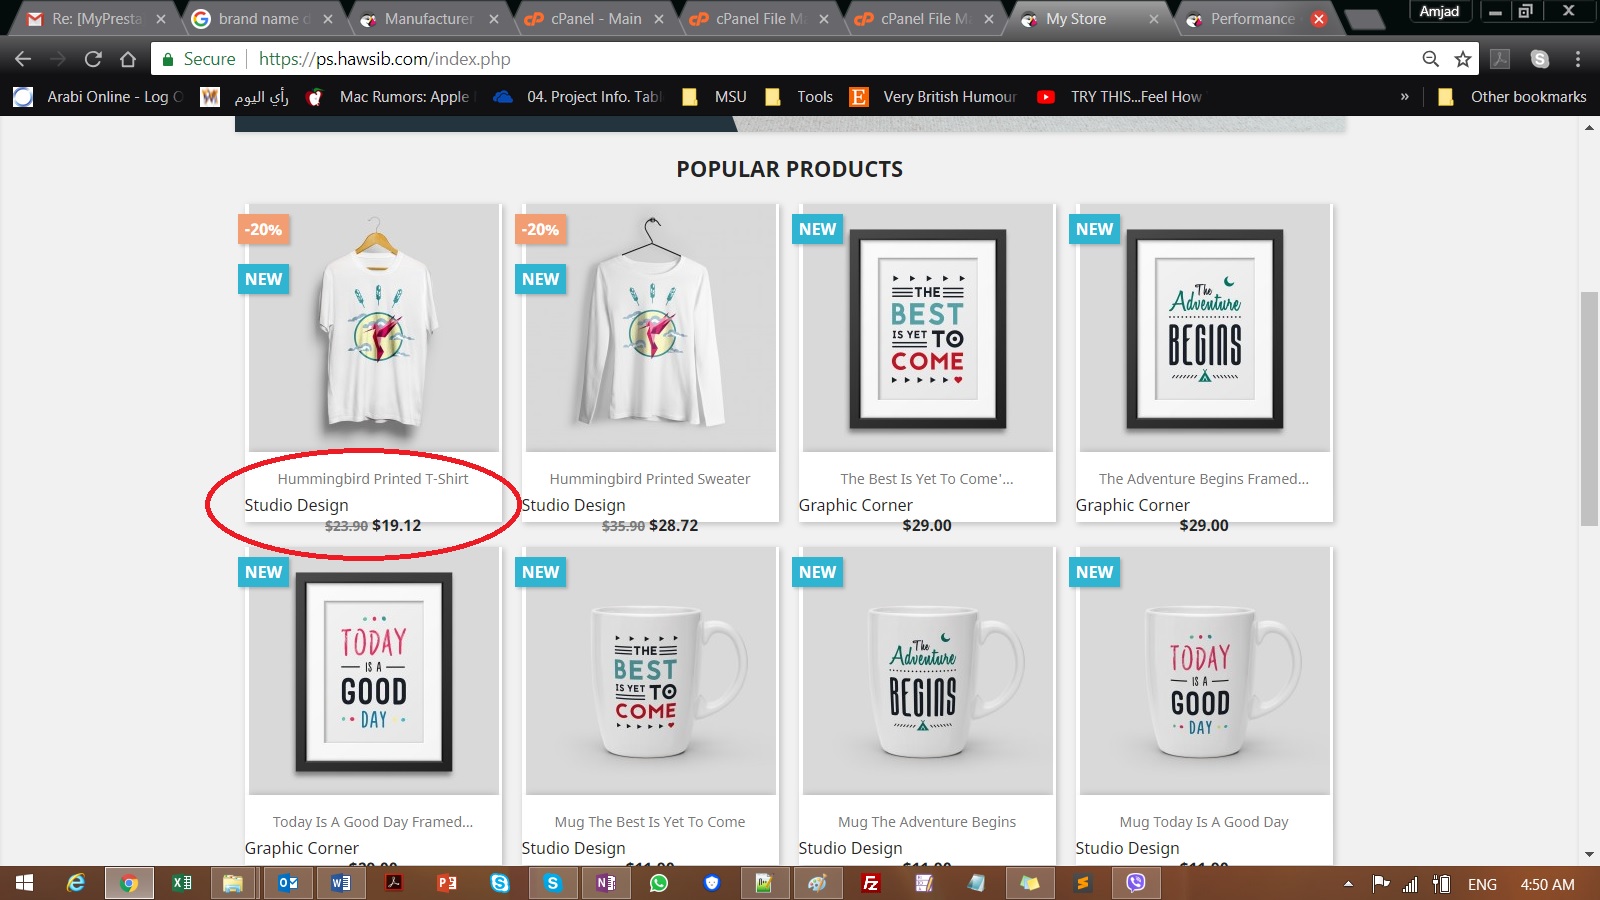The image size is (1600, 900).
Task: Open the Other bookmarks folder
Action: coord(1512,97)
